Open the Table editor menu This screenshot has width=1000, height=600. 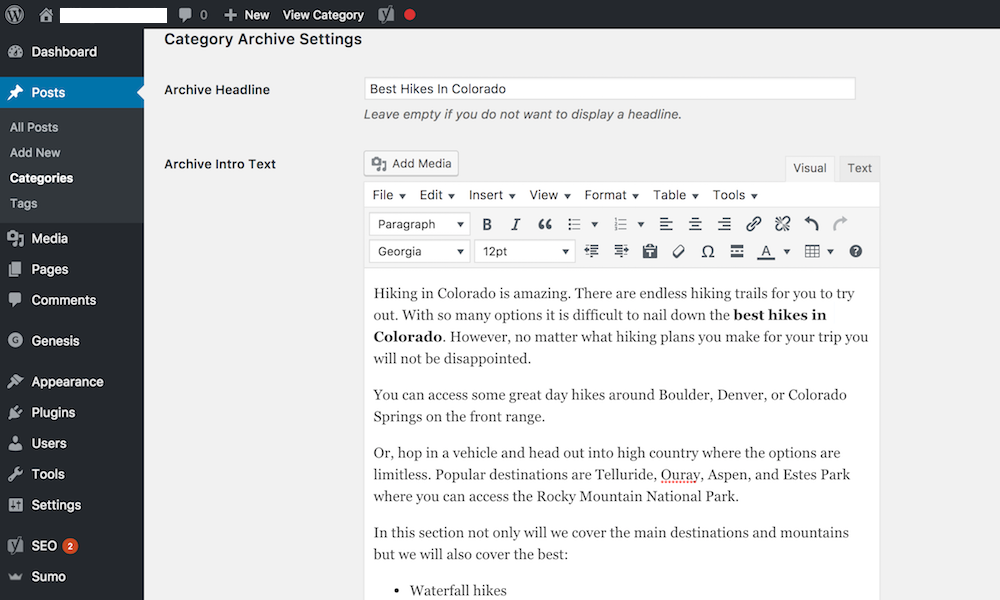tap(675, 195)
